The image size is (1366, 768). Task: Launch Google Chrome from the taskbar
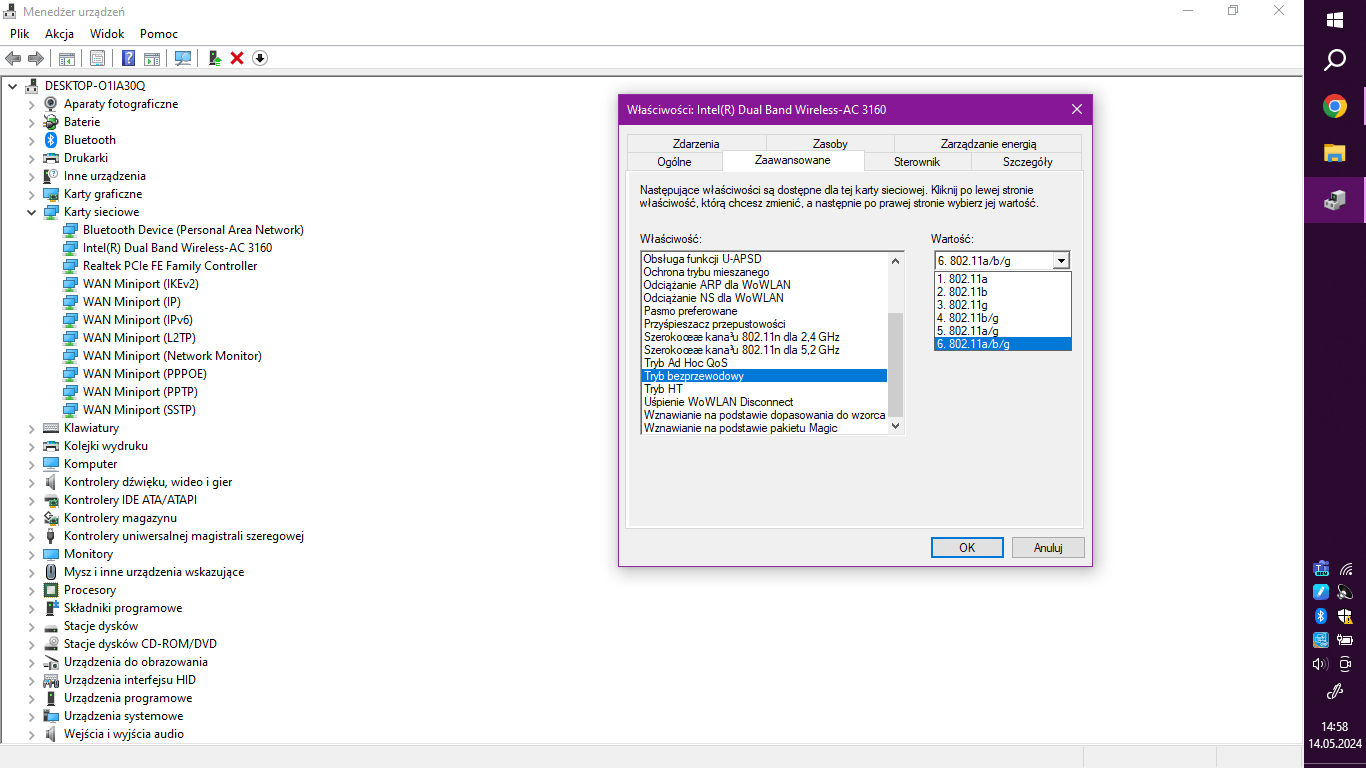coord(1335,106)
